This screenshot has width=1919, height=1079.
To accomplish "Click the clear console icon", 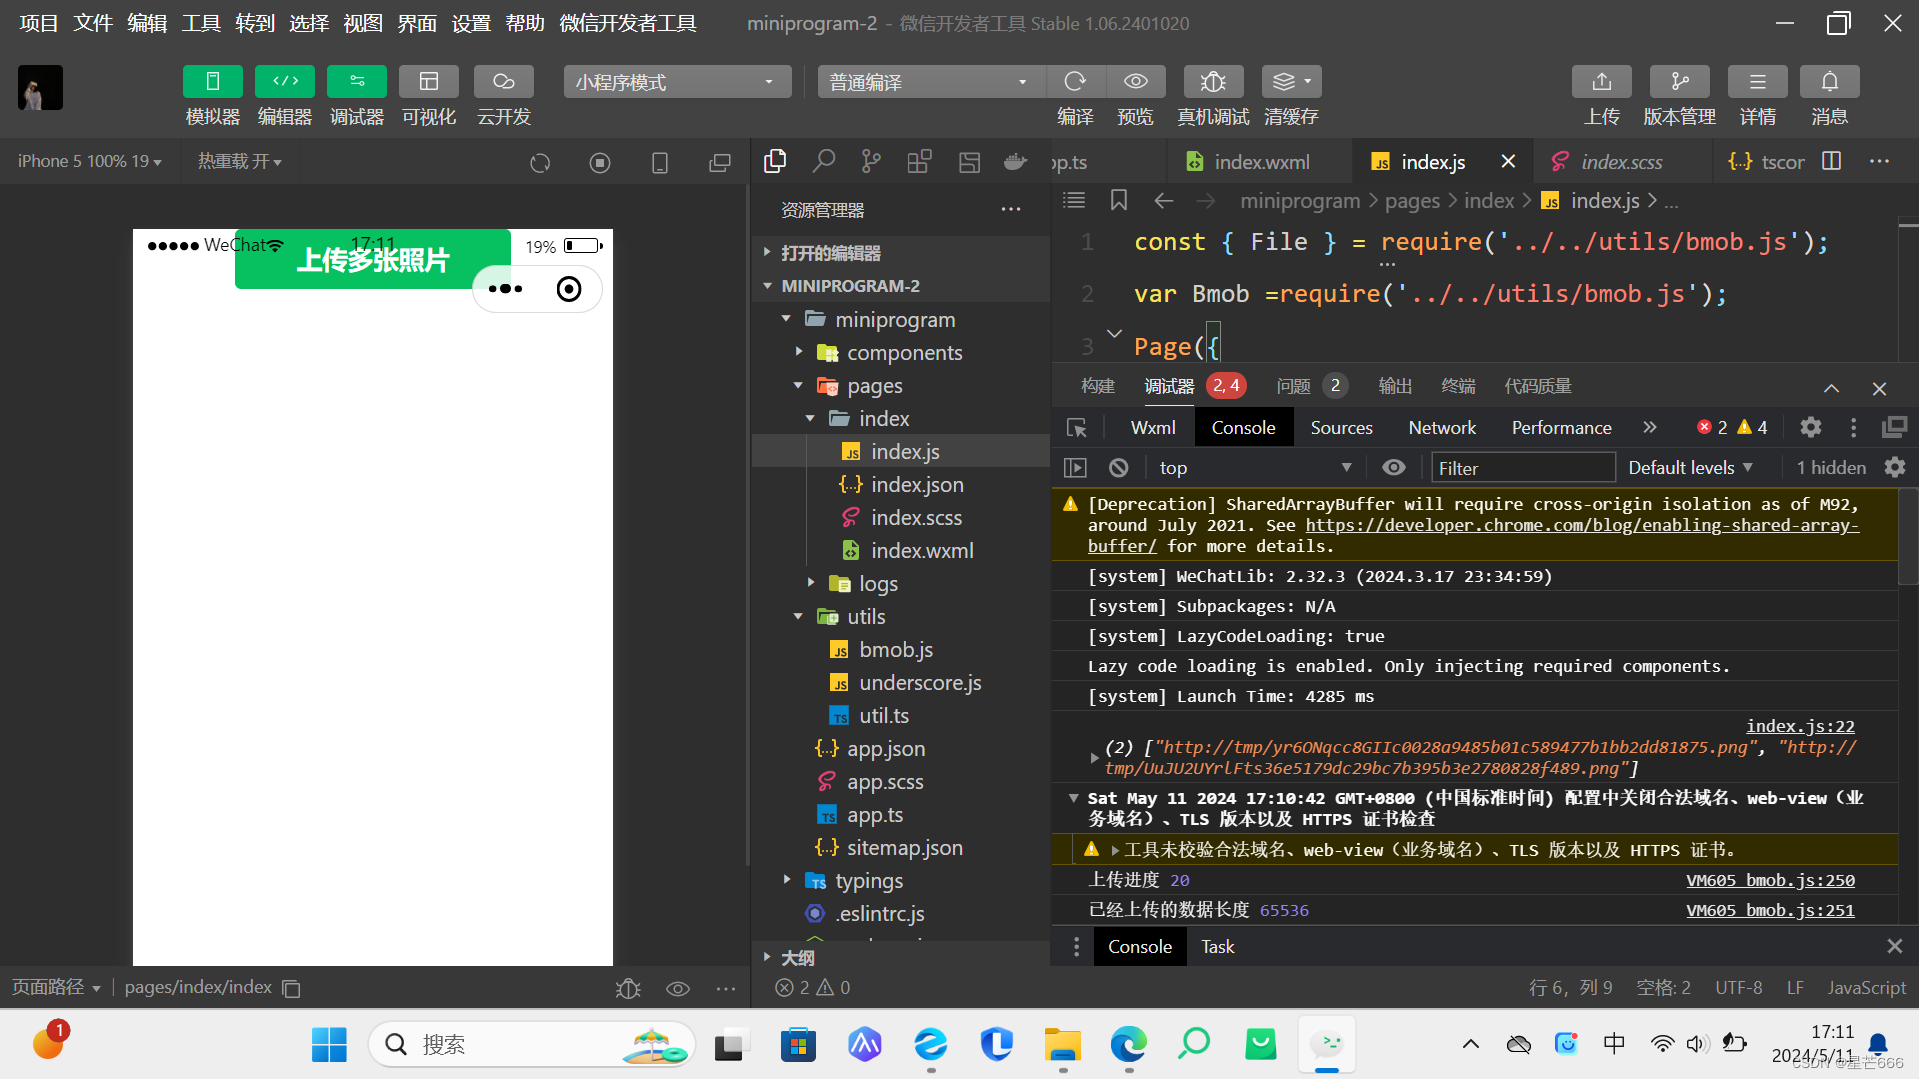I will 1118,468.
